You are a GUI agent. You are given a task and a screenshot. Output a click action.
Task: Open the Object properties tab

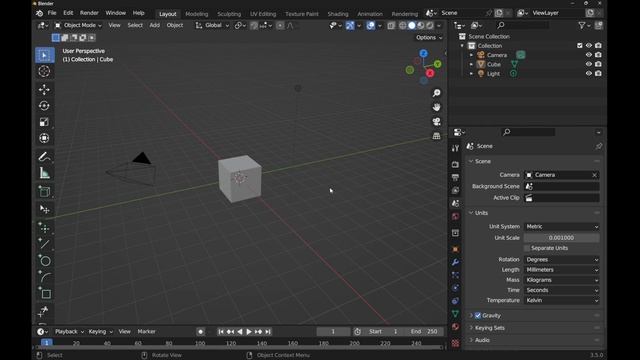click(456, 249)
